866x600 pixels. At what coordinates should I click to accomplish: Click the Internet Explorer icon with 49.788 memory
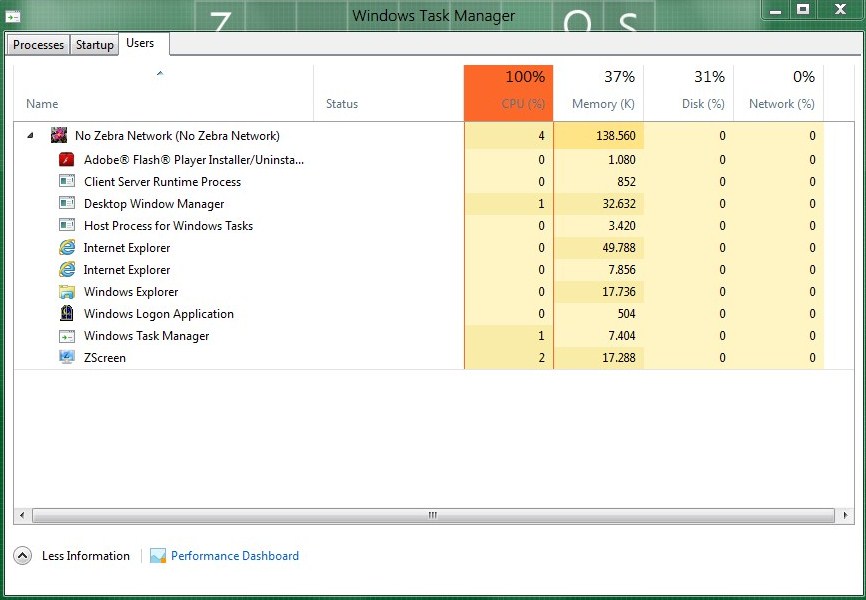point(67,248)
